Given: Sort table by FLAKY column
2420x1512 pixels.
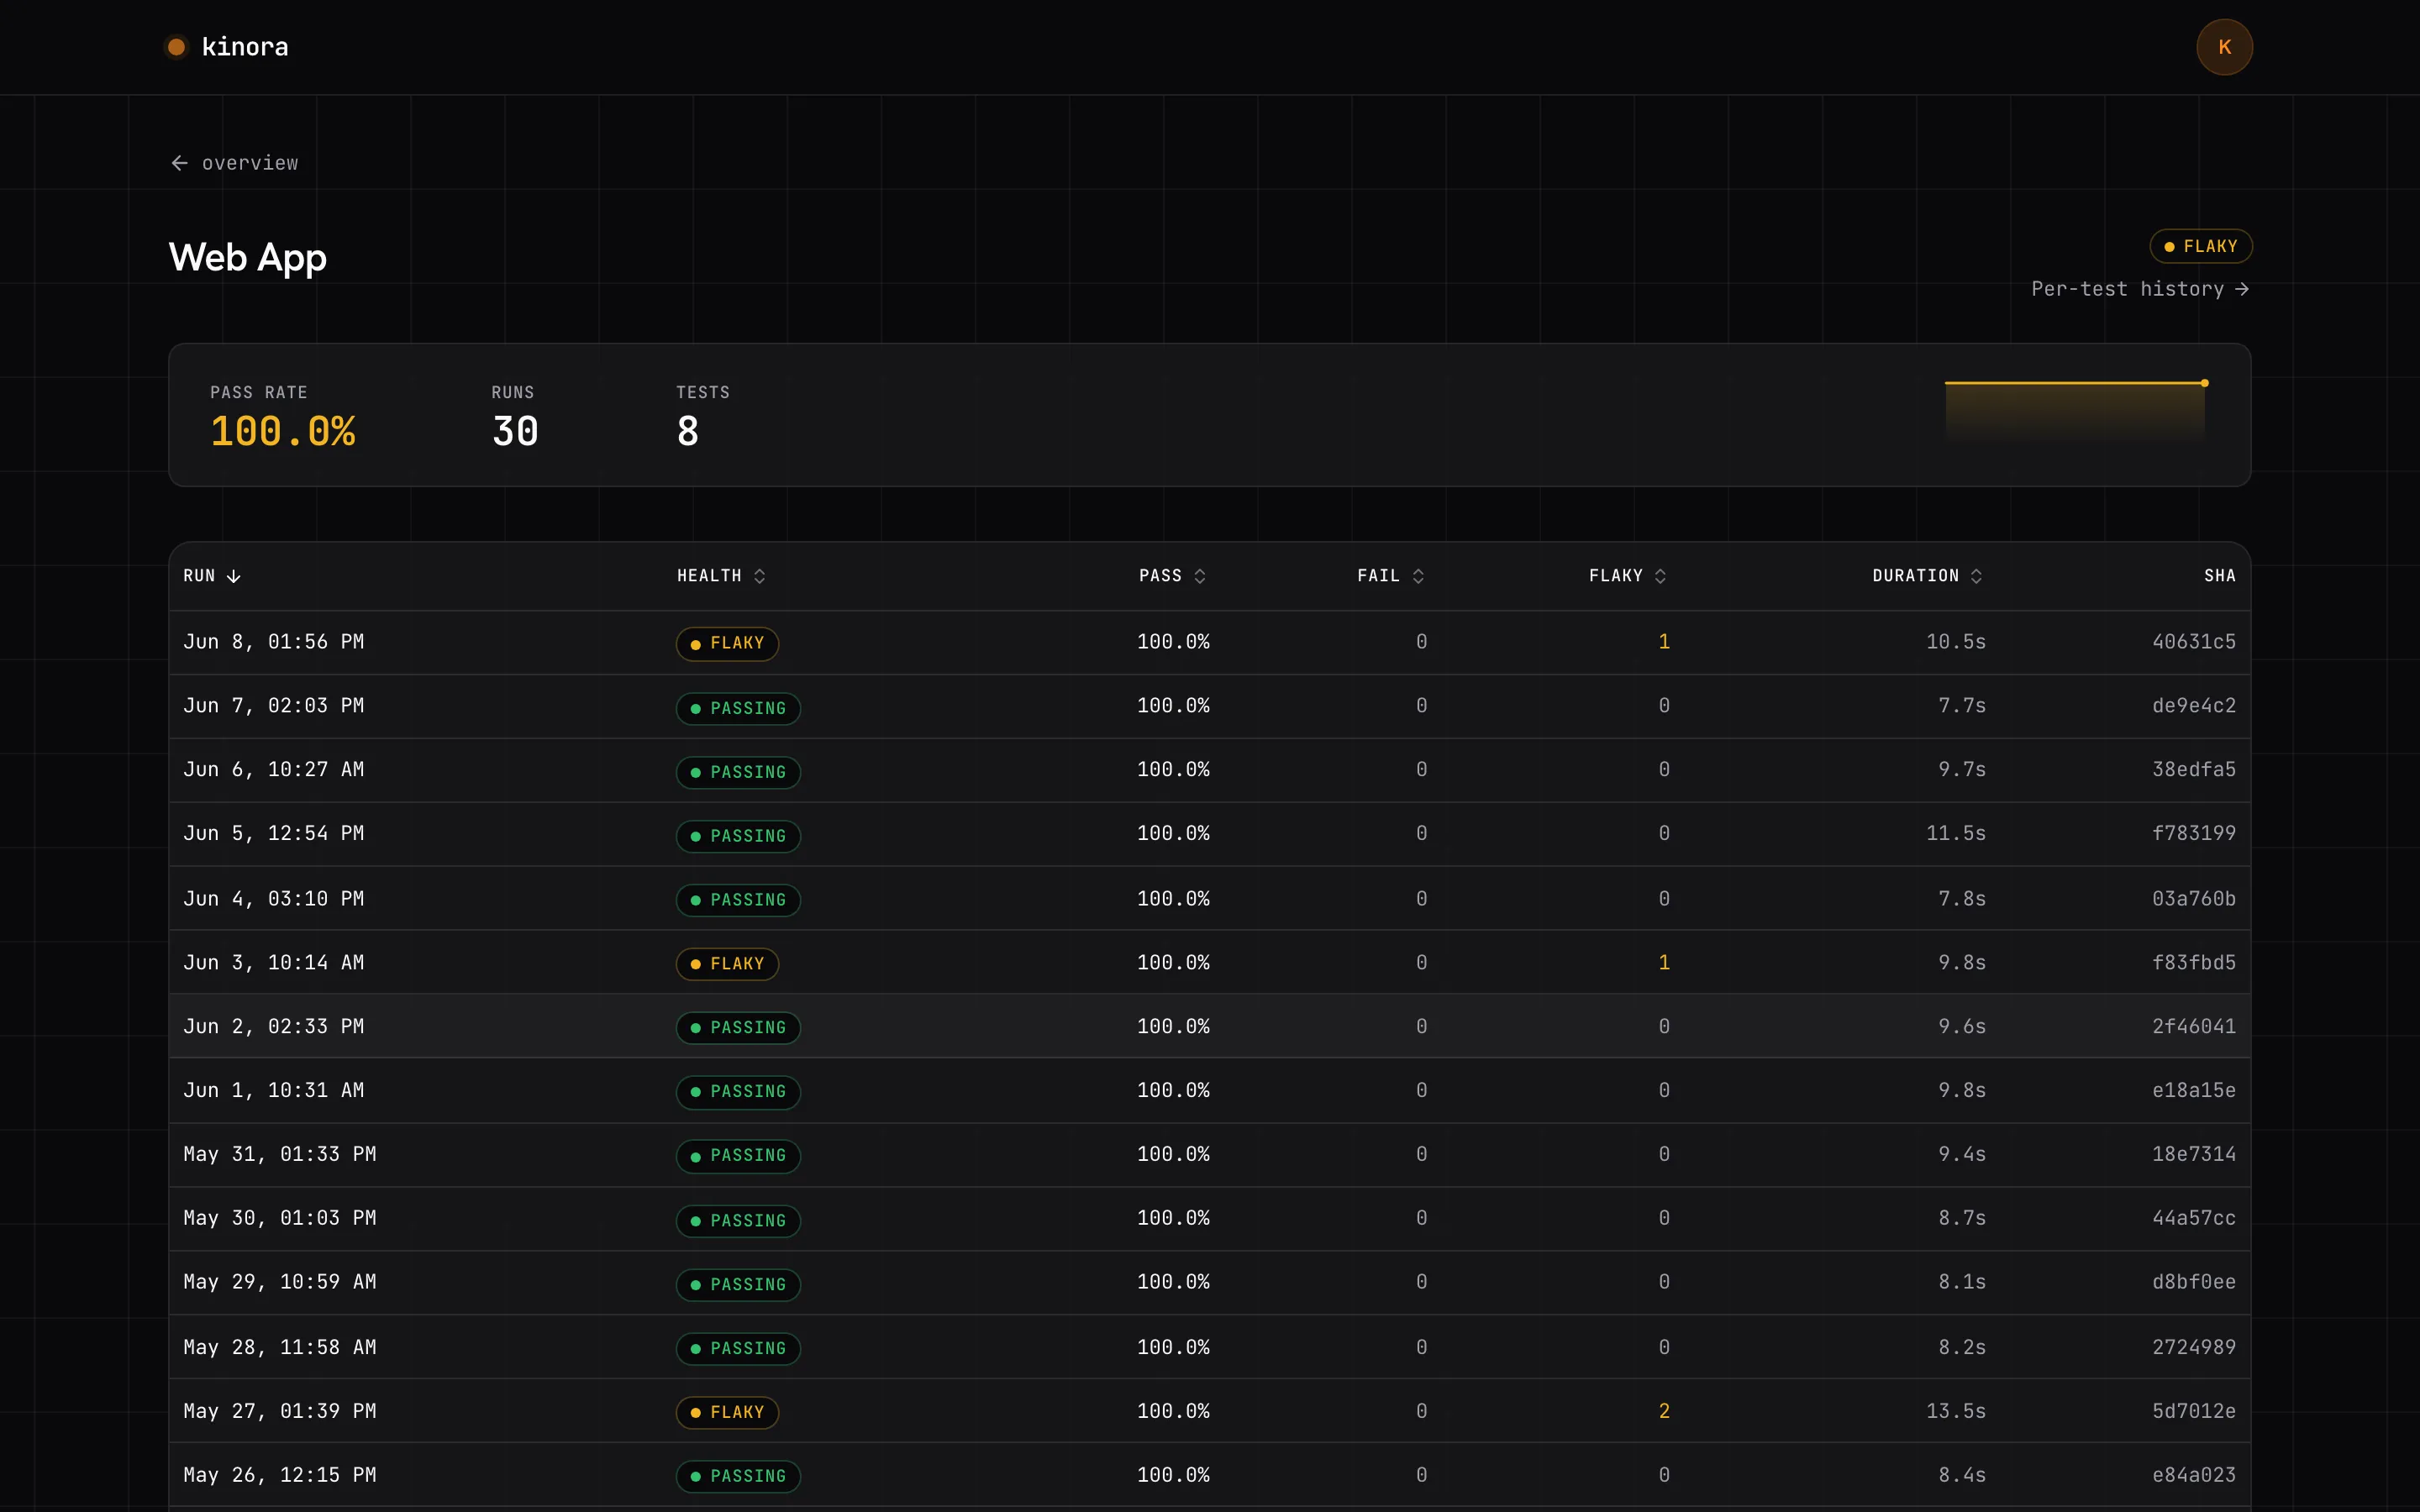Looking at the screenshot, I should pos(1627,576).
